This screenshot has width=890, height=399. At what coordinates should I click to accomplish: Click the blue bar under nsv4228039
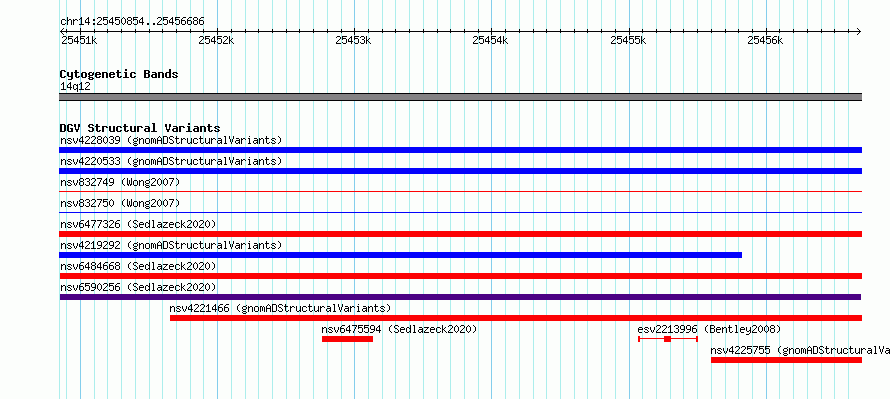460,150
